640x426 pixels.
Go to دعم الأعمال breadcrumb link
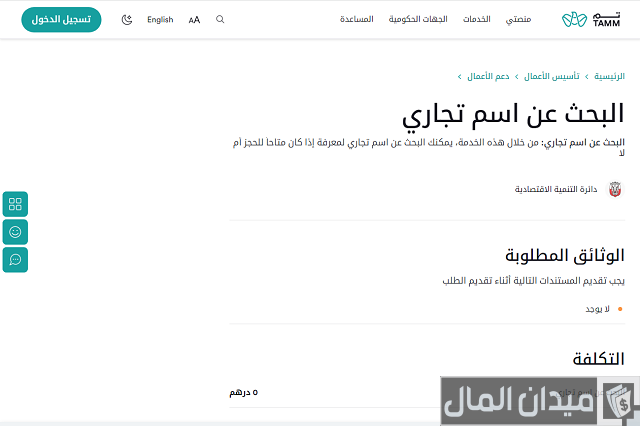click(488, 76)
